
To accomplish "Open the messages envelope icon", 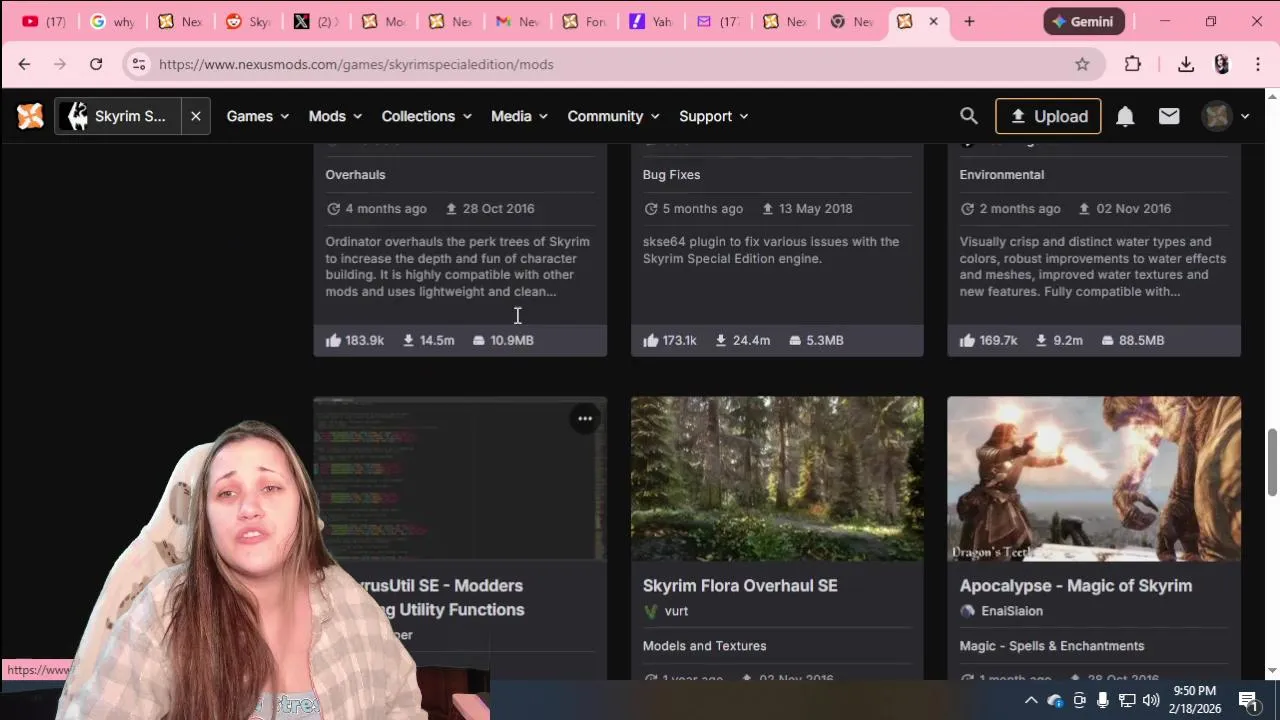I will pyautogui.click(x=1169, y=116).
